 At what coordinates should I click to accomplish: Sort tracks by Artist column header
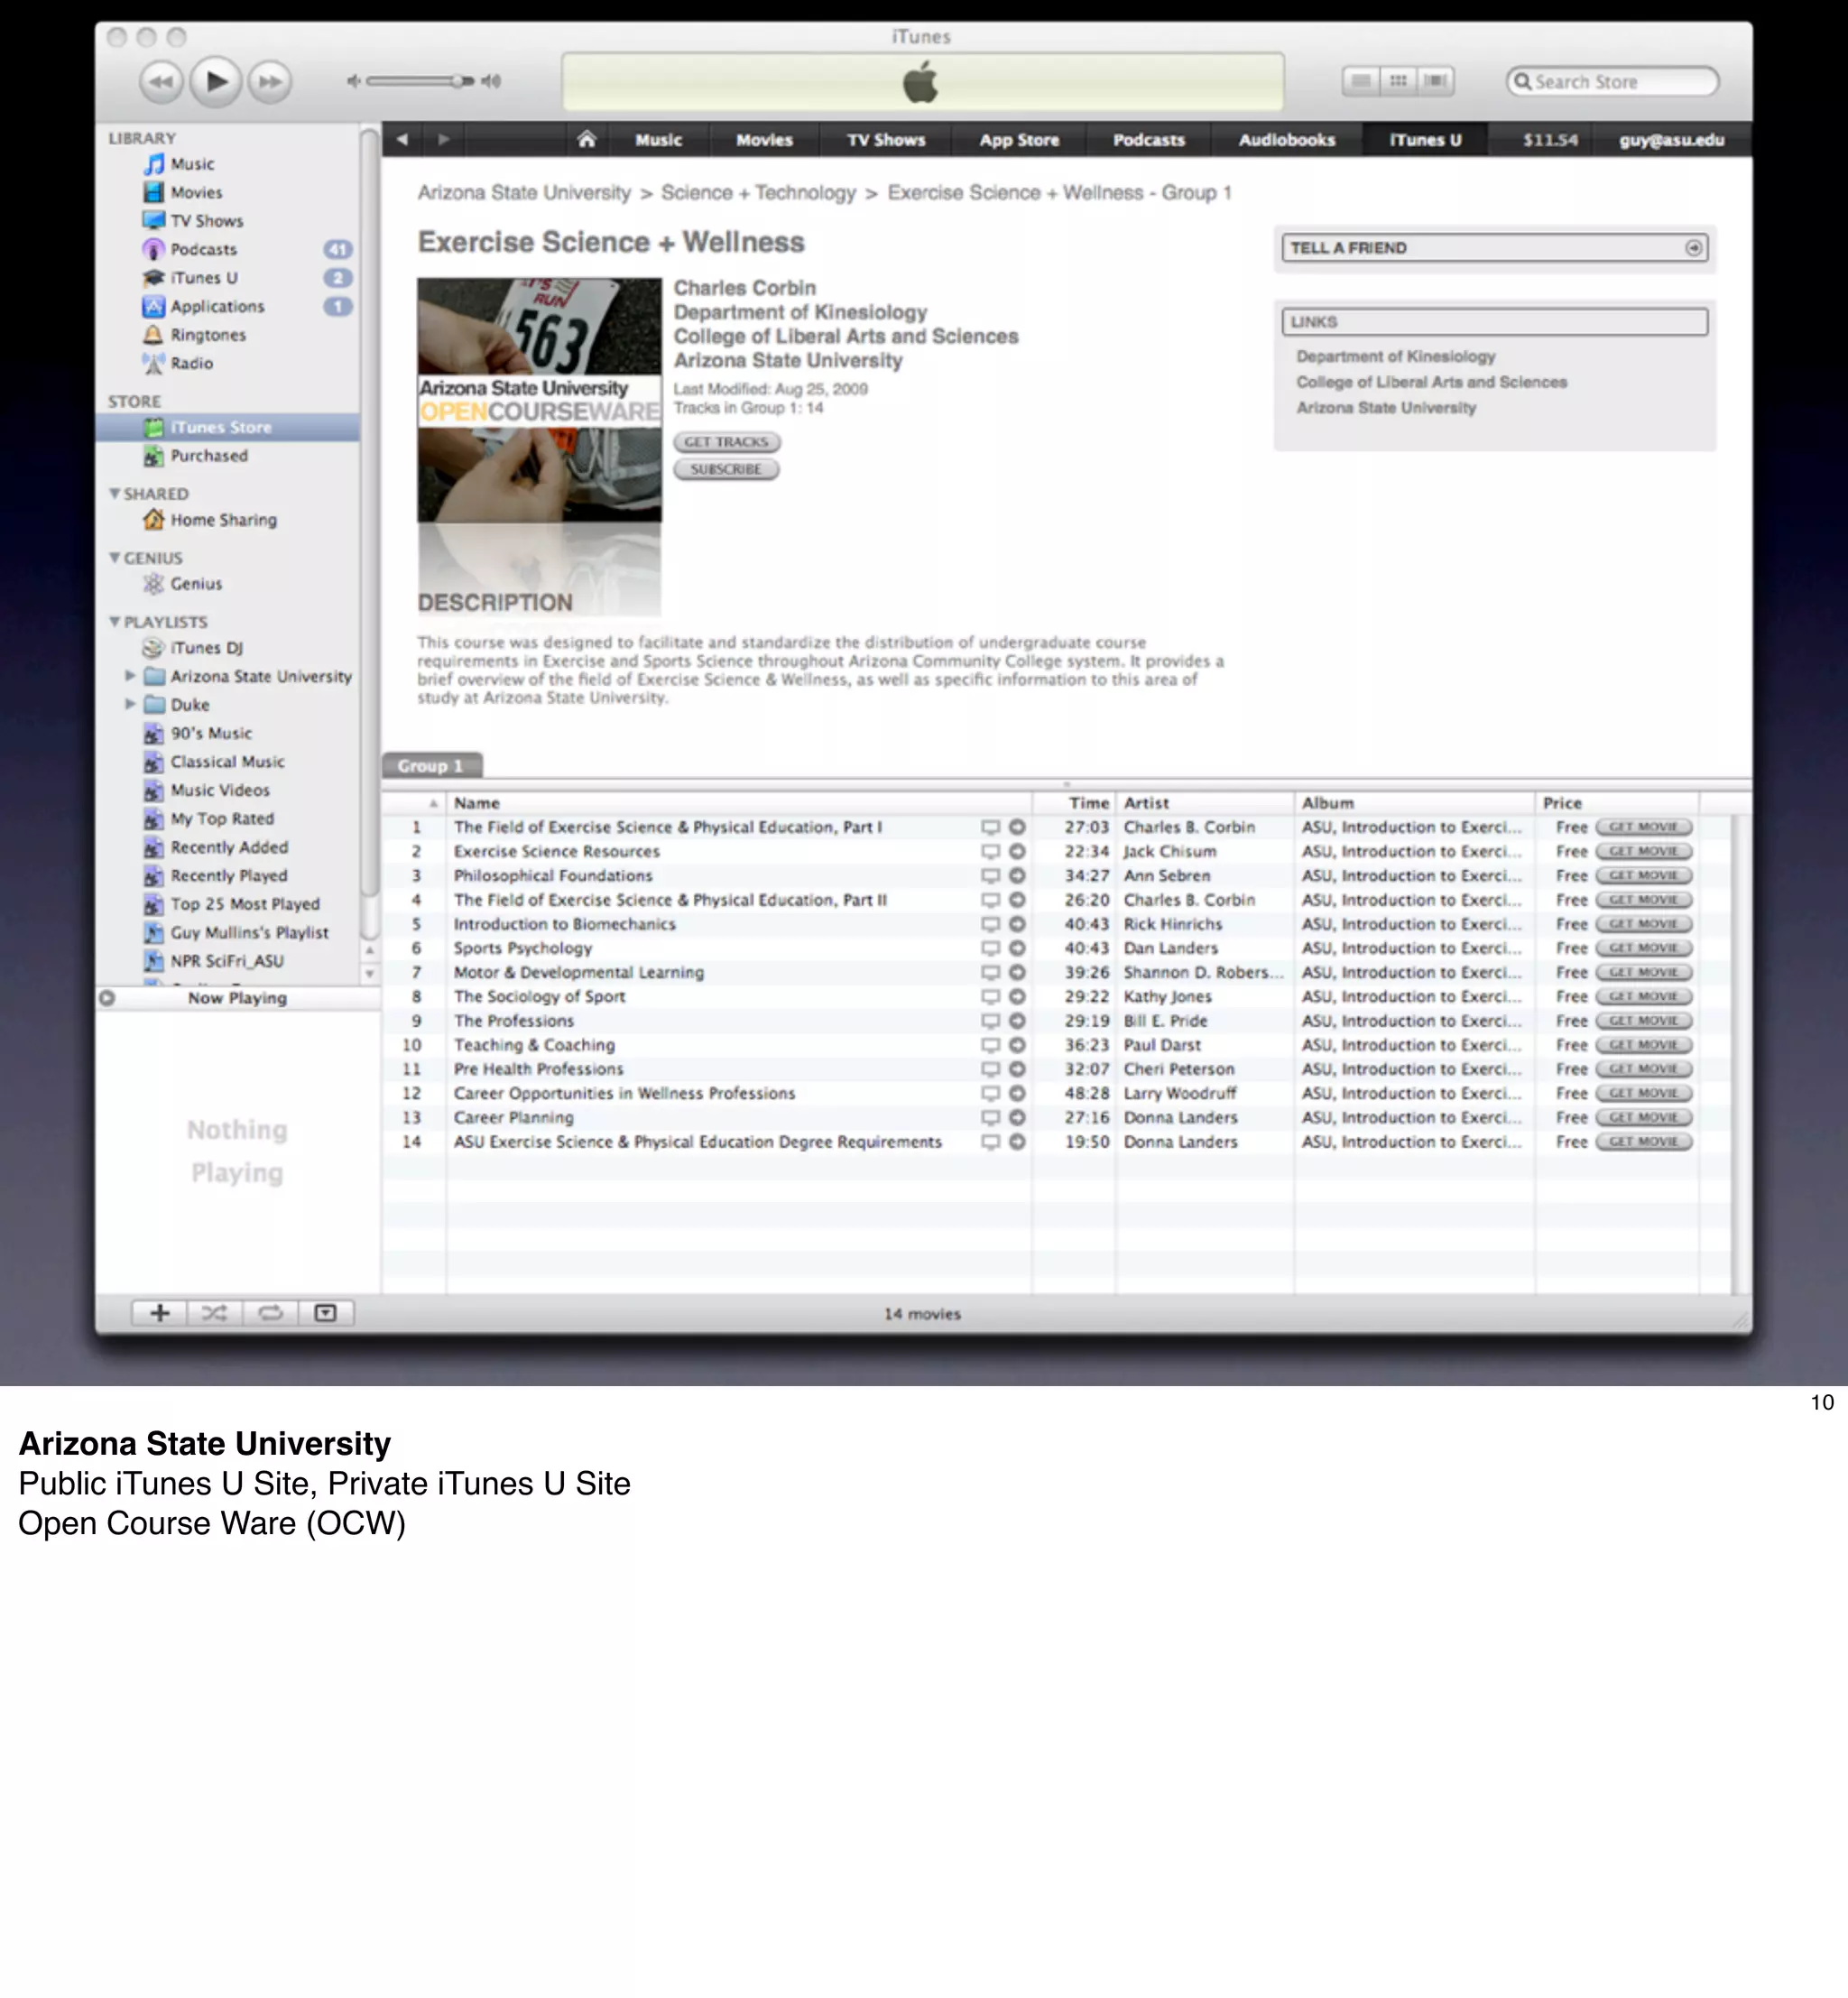[x=1204, y=803]
